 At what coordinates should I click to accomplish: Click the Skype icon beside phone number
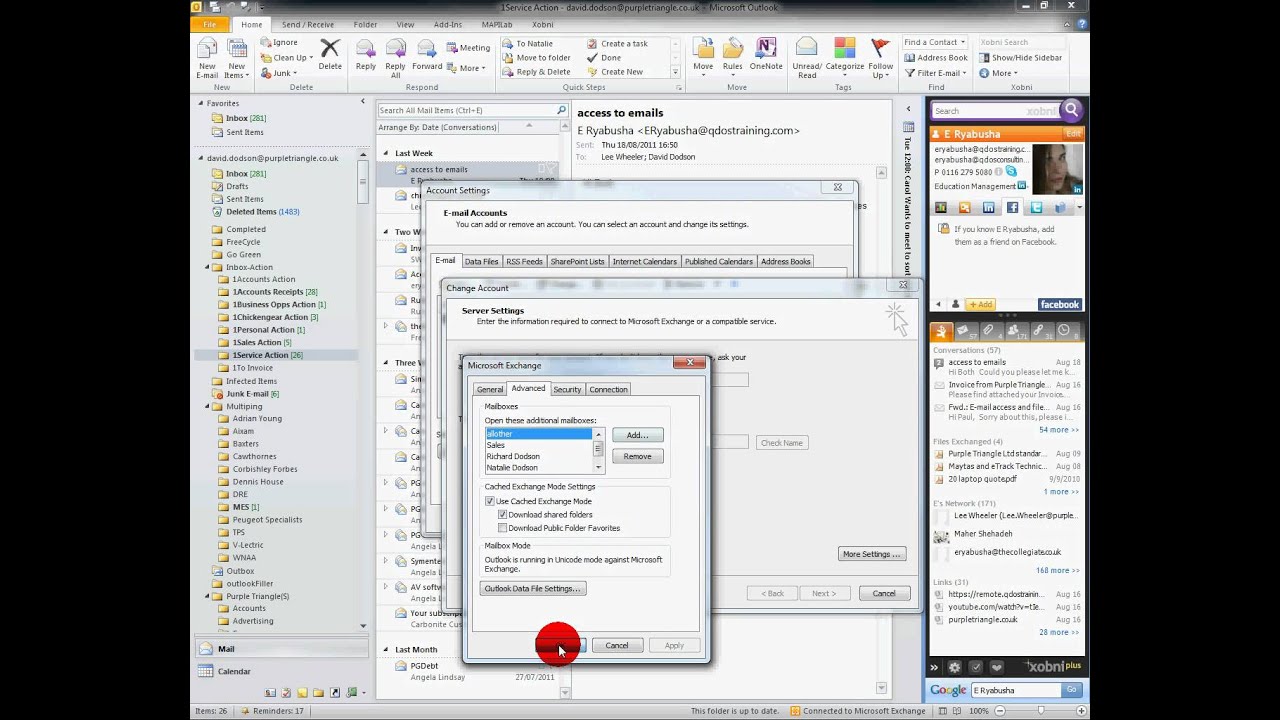[1011, 172]
